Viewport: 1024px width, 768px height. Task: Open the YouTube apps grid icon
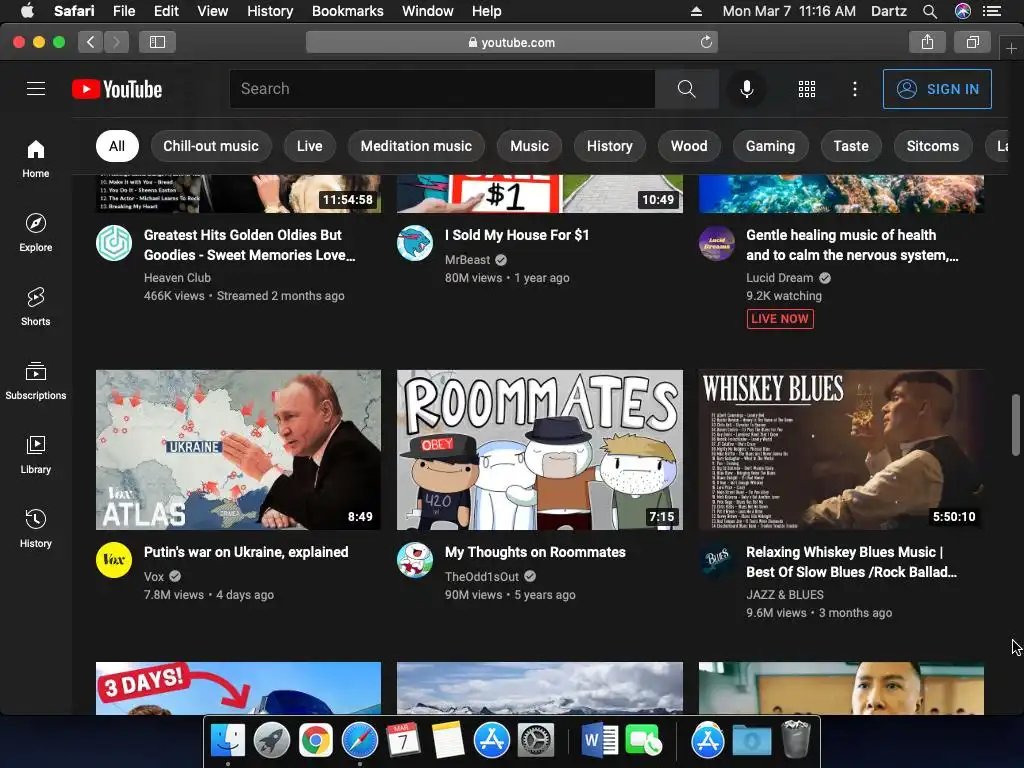click(x=807, y=89)
